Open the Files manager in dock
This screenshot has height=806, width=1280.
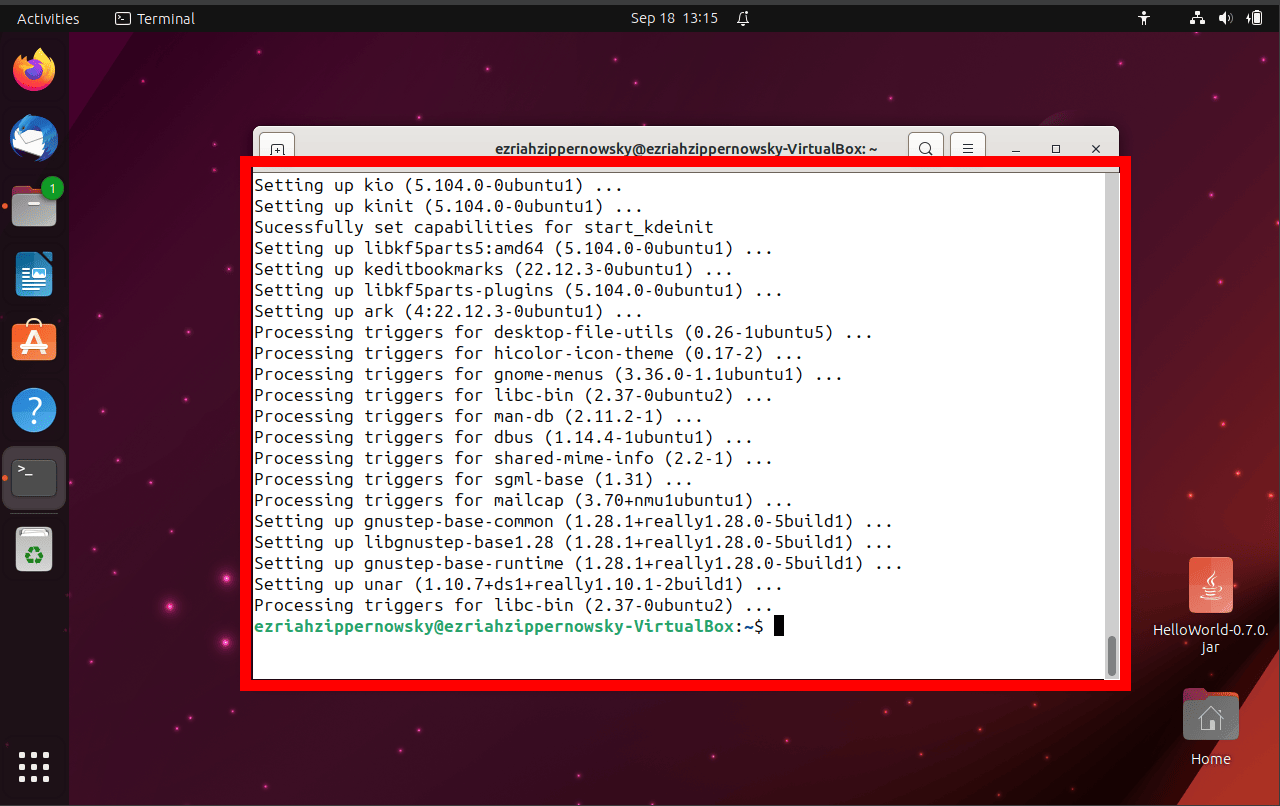coord(34,206)
